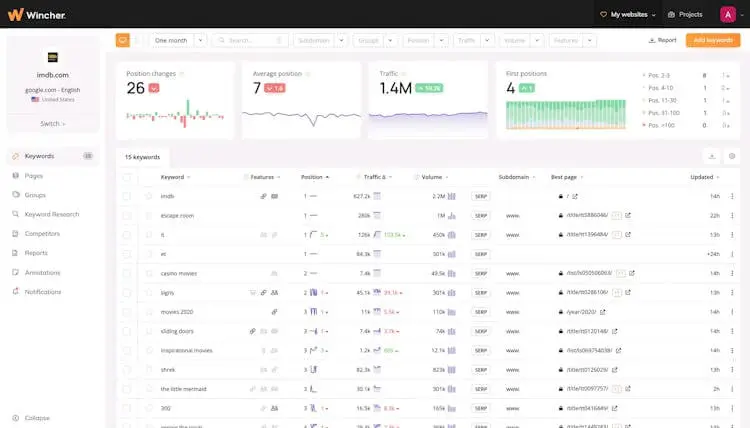Check the 300 row checkbox
The height and width of the screenshot is (428, 750).
point(127,408)
